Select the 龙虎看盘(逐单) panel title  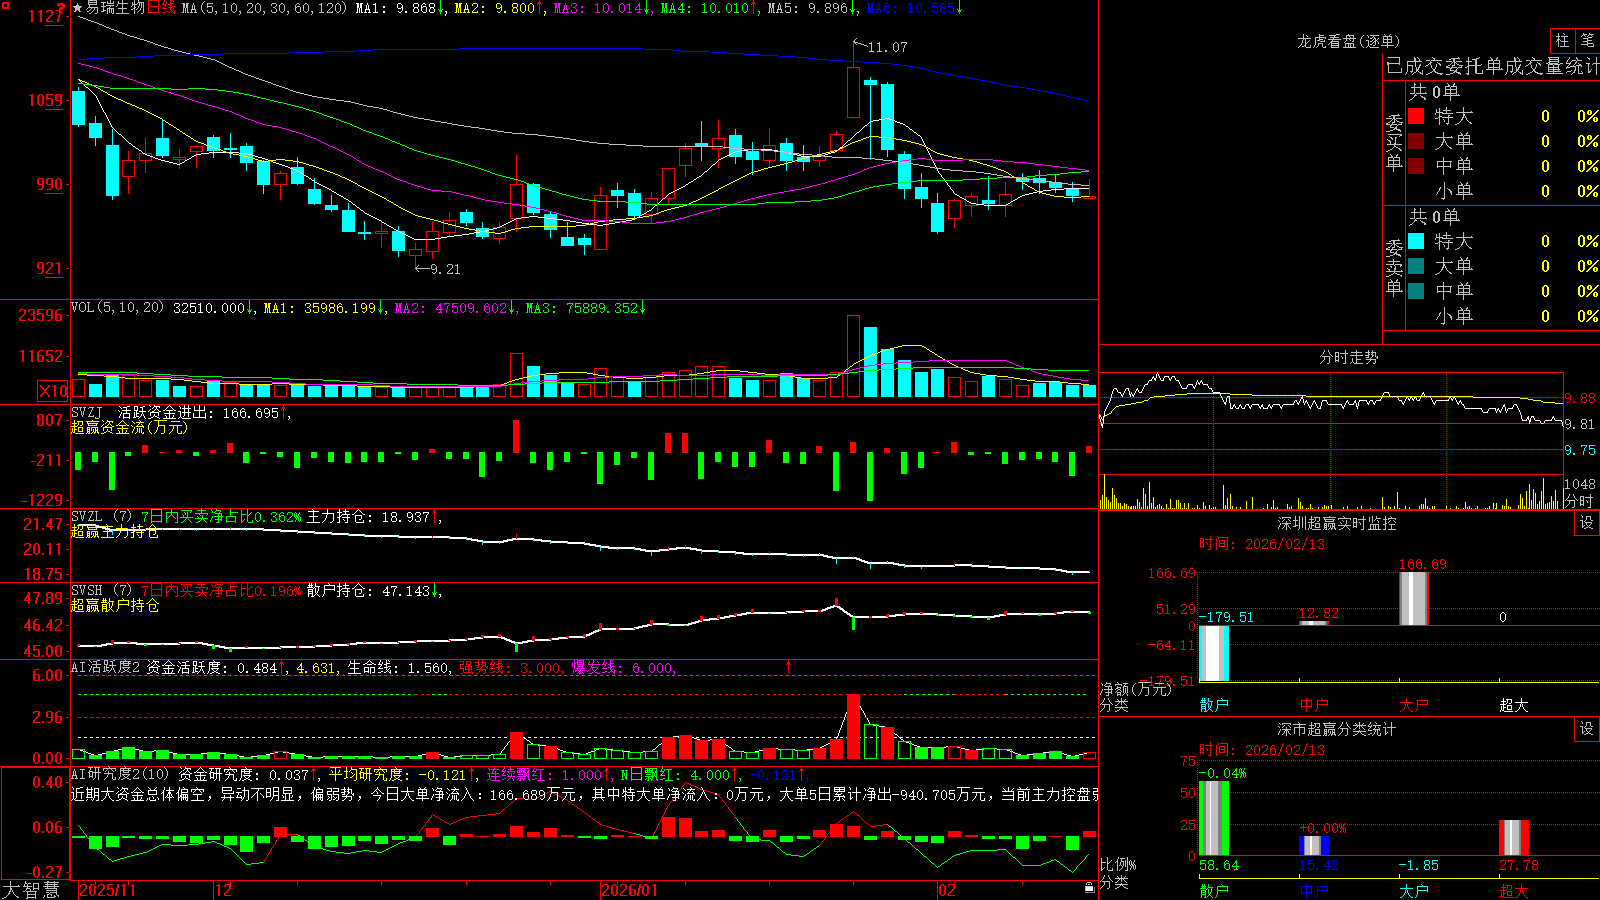pyautogui.click(x=1348, y=41)
